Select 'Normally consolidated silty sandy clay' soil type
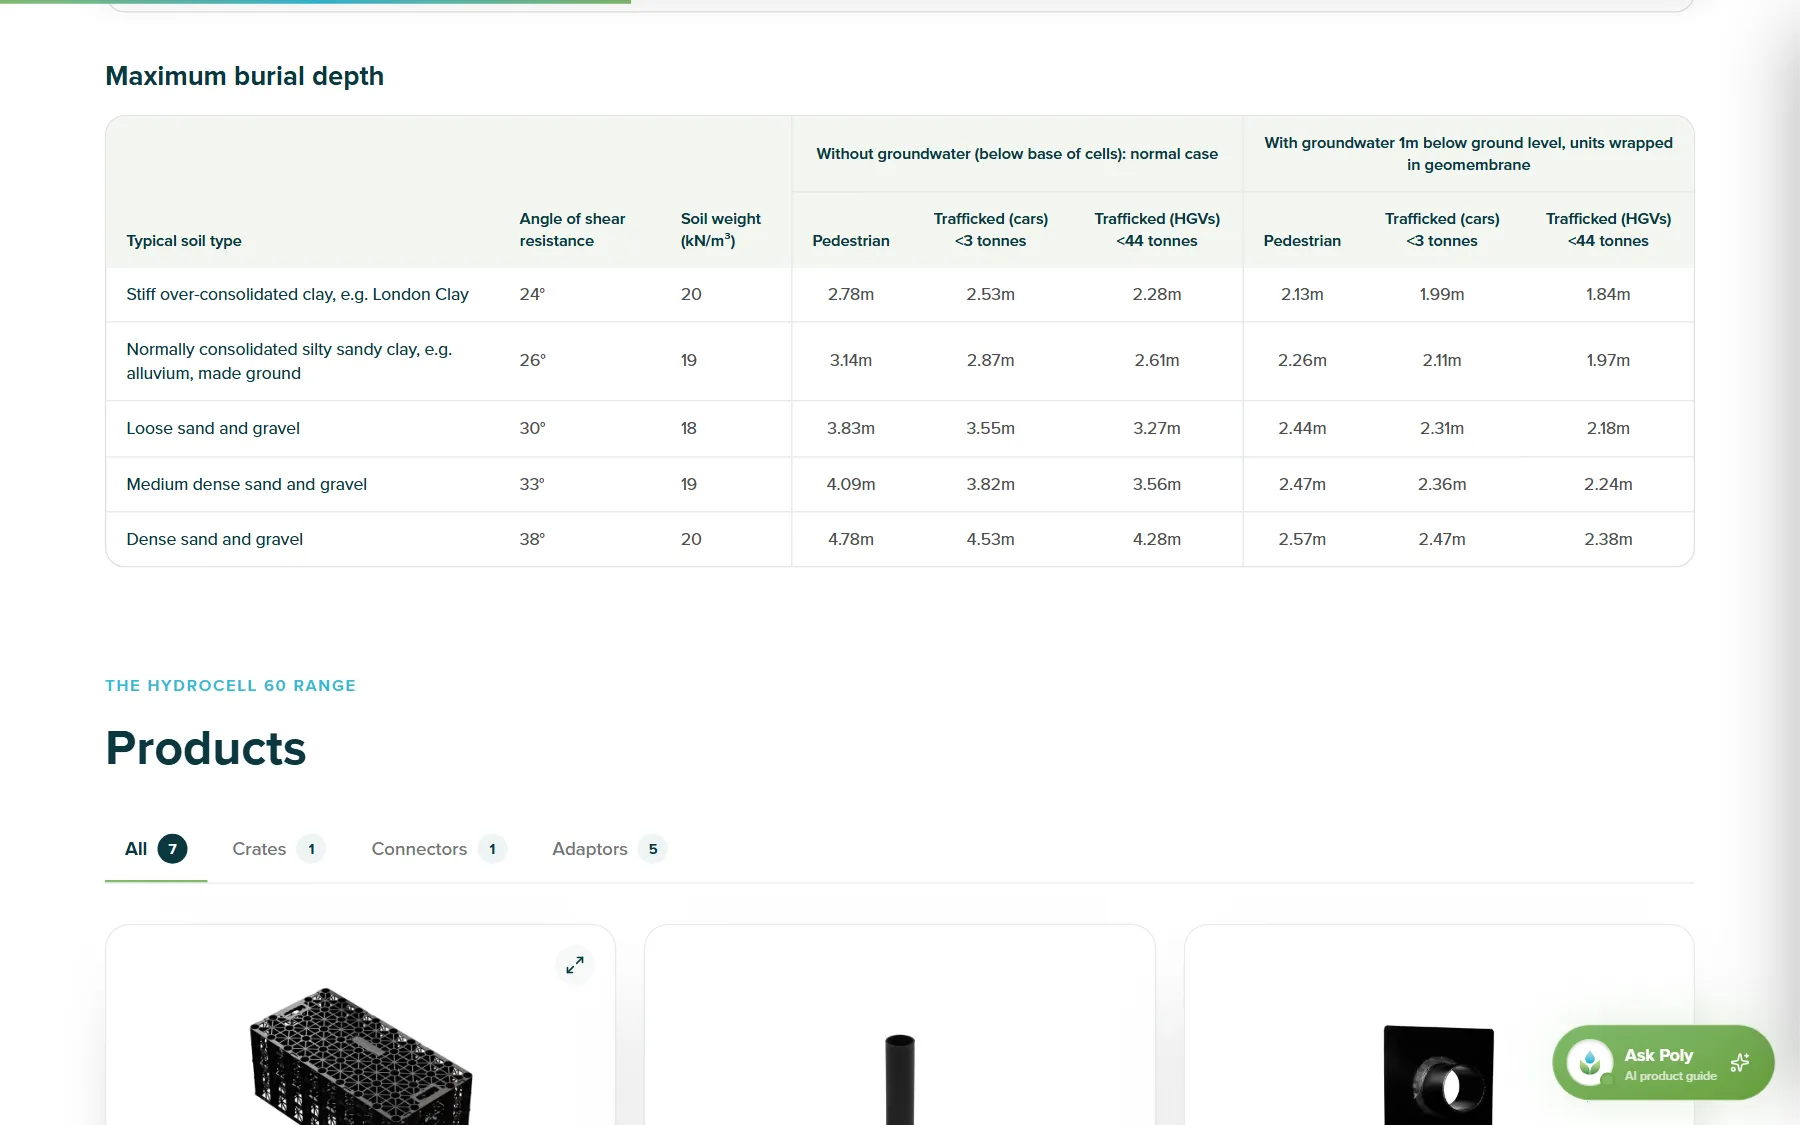Image resolution: width=1800 pixels, height=1125 pixels. tap(289, 361)
